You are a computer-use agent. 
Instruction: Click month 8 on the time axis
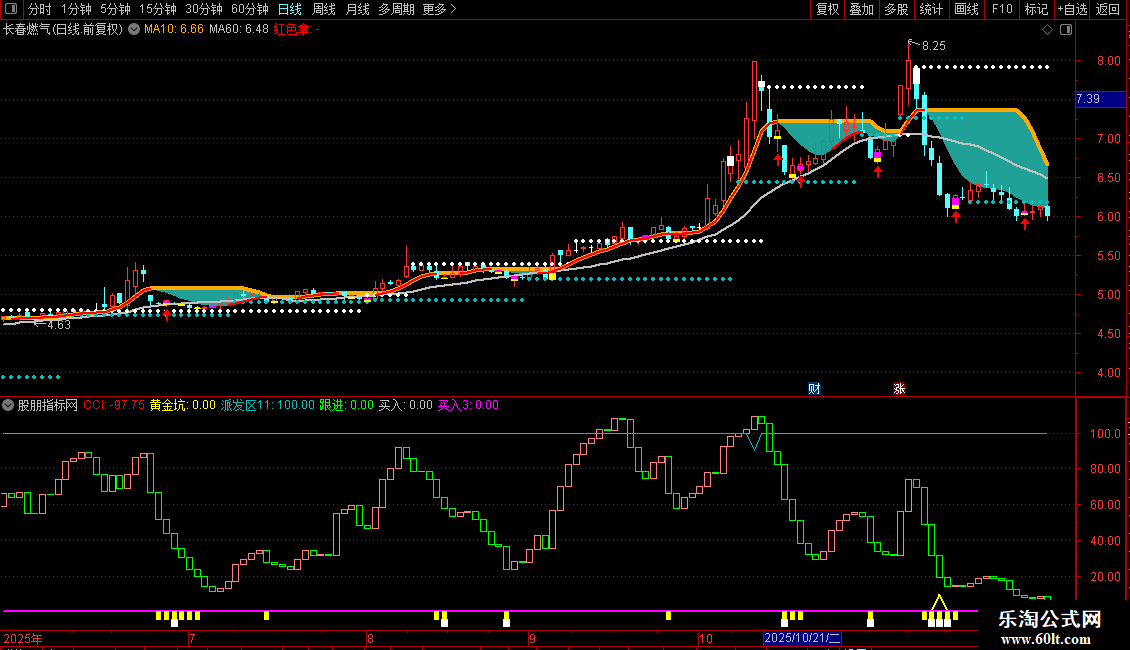pos(370,638)
